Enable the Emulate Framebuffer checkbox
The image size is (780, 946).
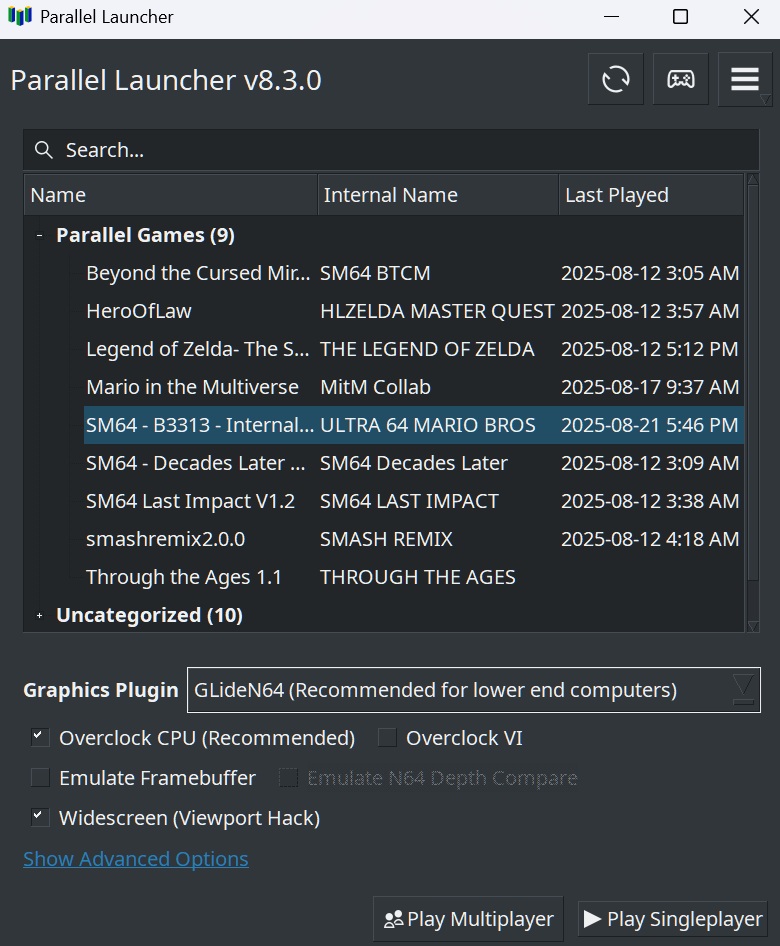40,778
